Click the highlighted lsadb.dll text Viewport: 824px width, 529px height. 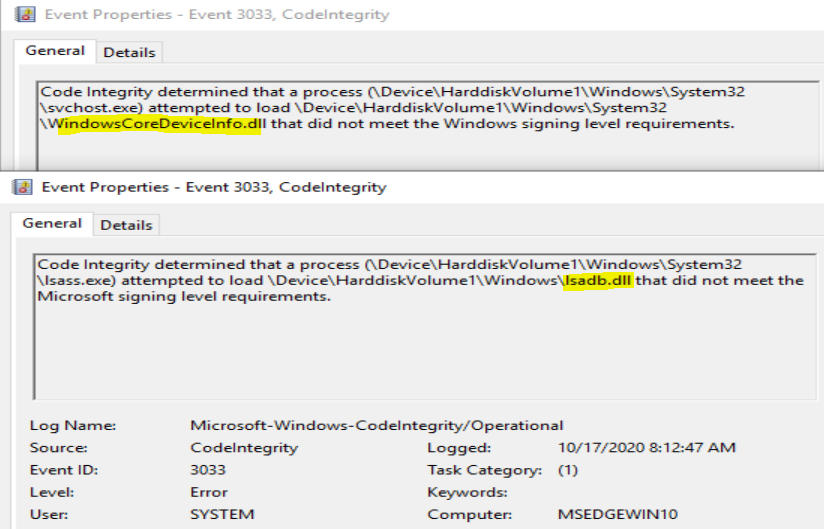pyautogui.click(x=598, y=281)
